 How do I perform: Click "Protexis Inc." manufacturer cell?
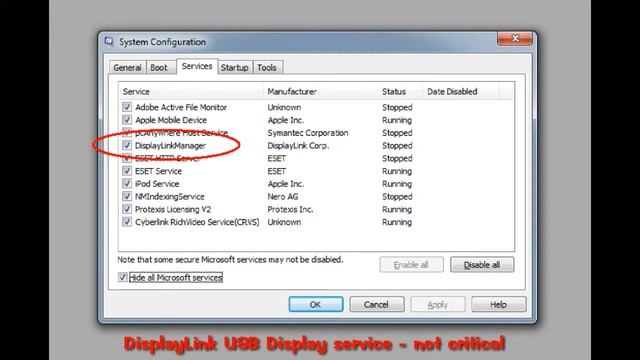(290, 209)
